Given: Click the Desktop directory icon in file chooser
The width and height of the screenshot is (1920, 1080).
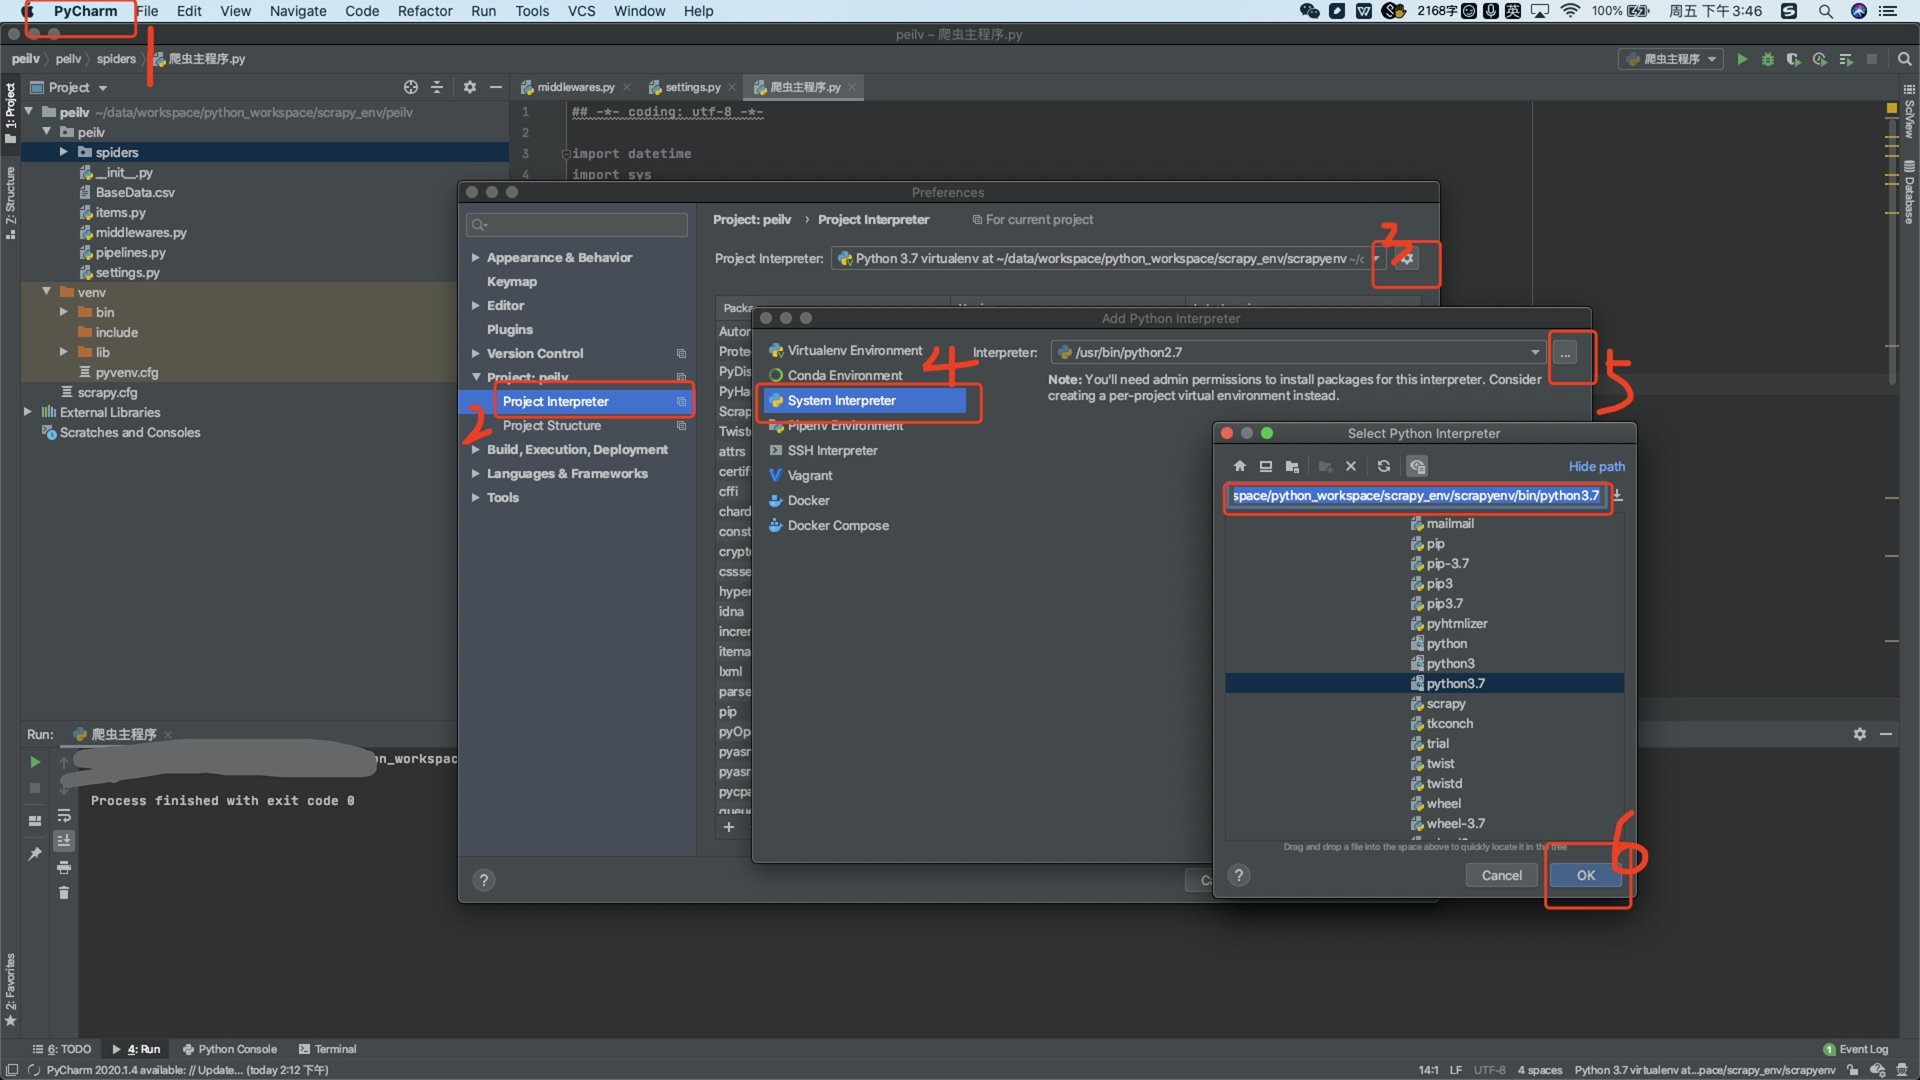Looking at the screenshot, I should click(x=1266, y=466).
